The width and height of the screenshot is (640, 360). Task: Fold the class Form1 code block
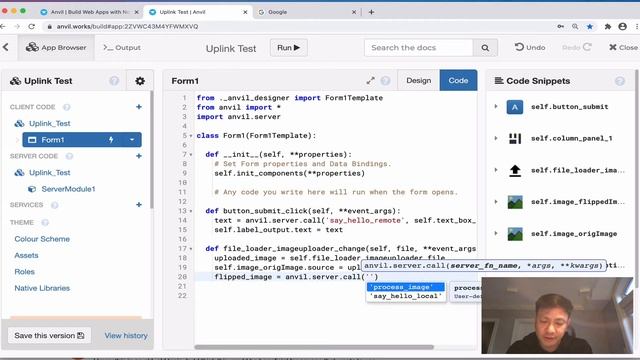(x=191, y=136)
